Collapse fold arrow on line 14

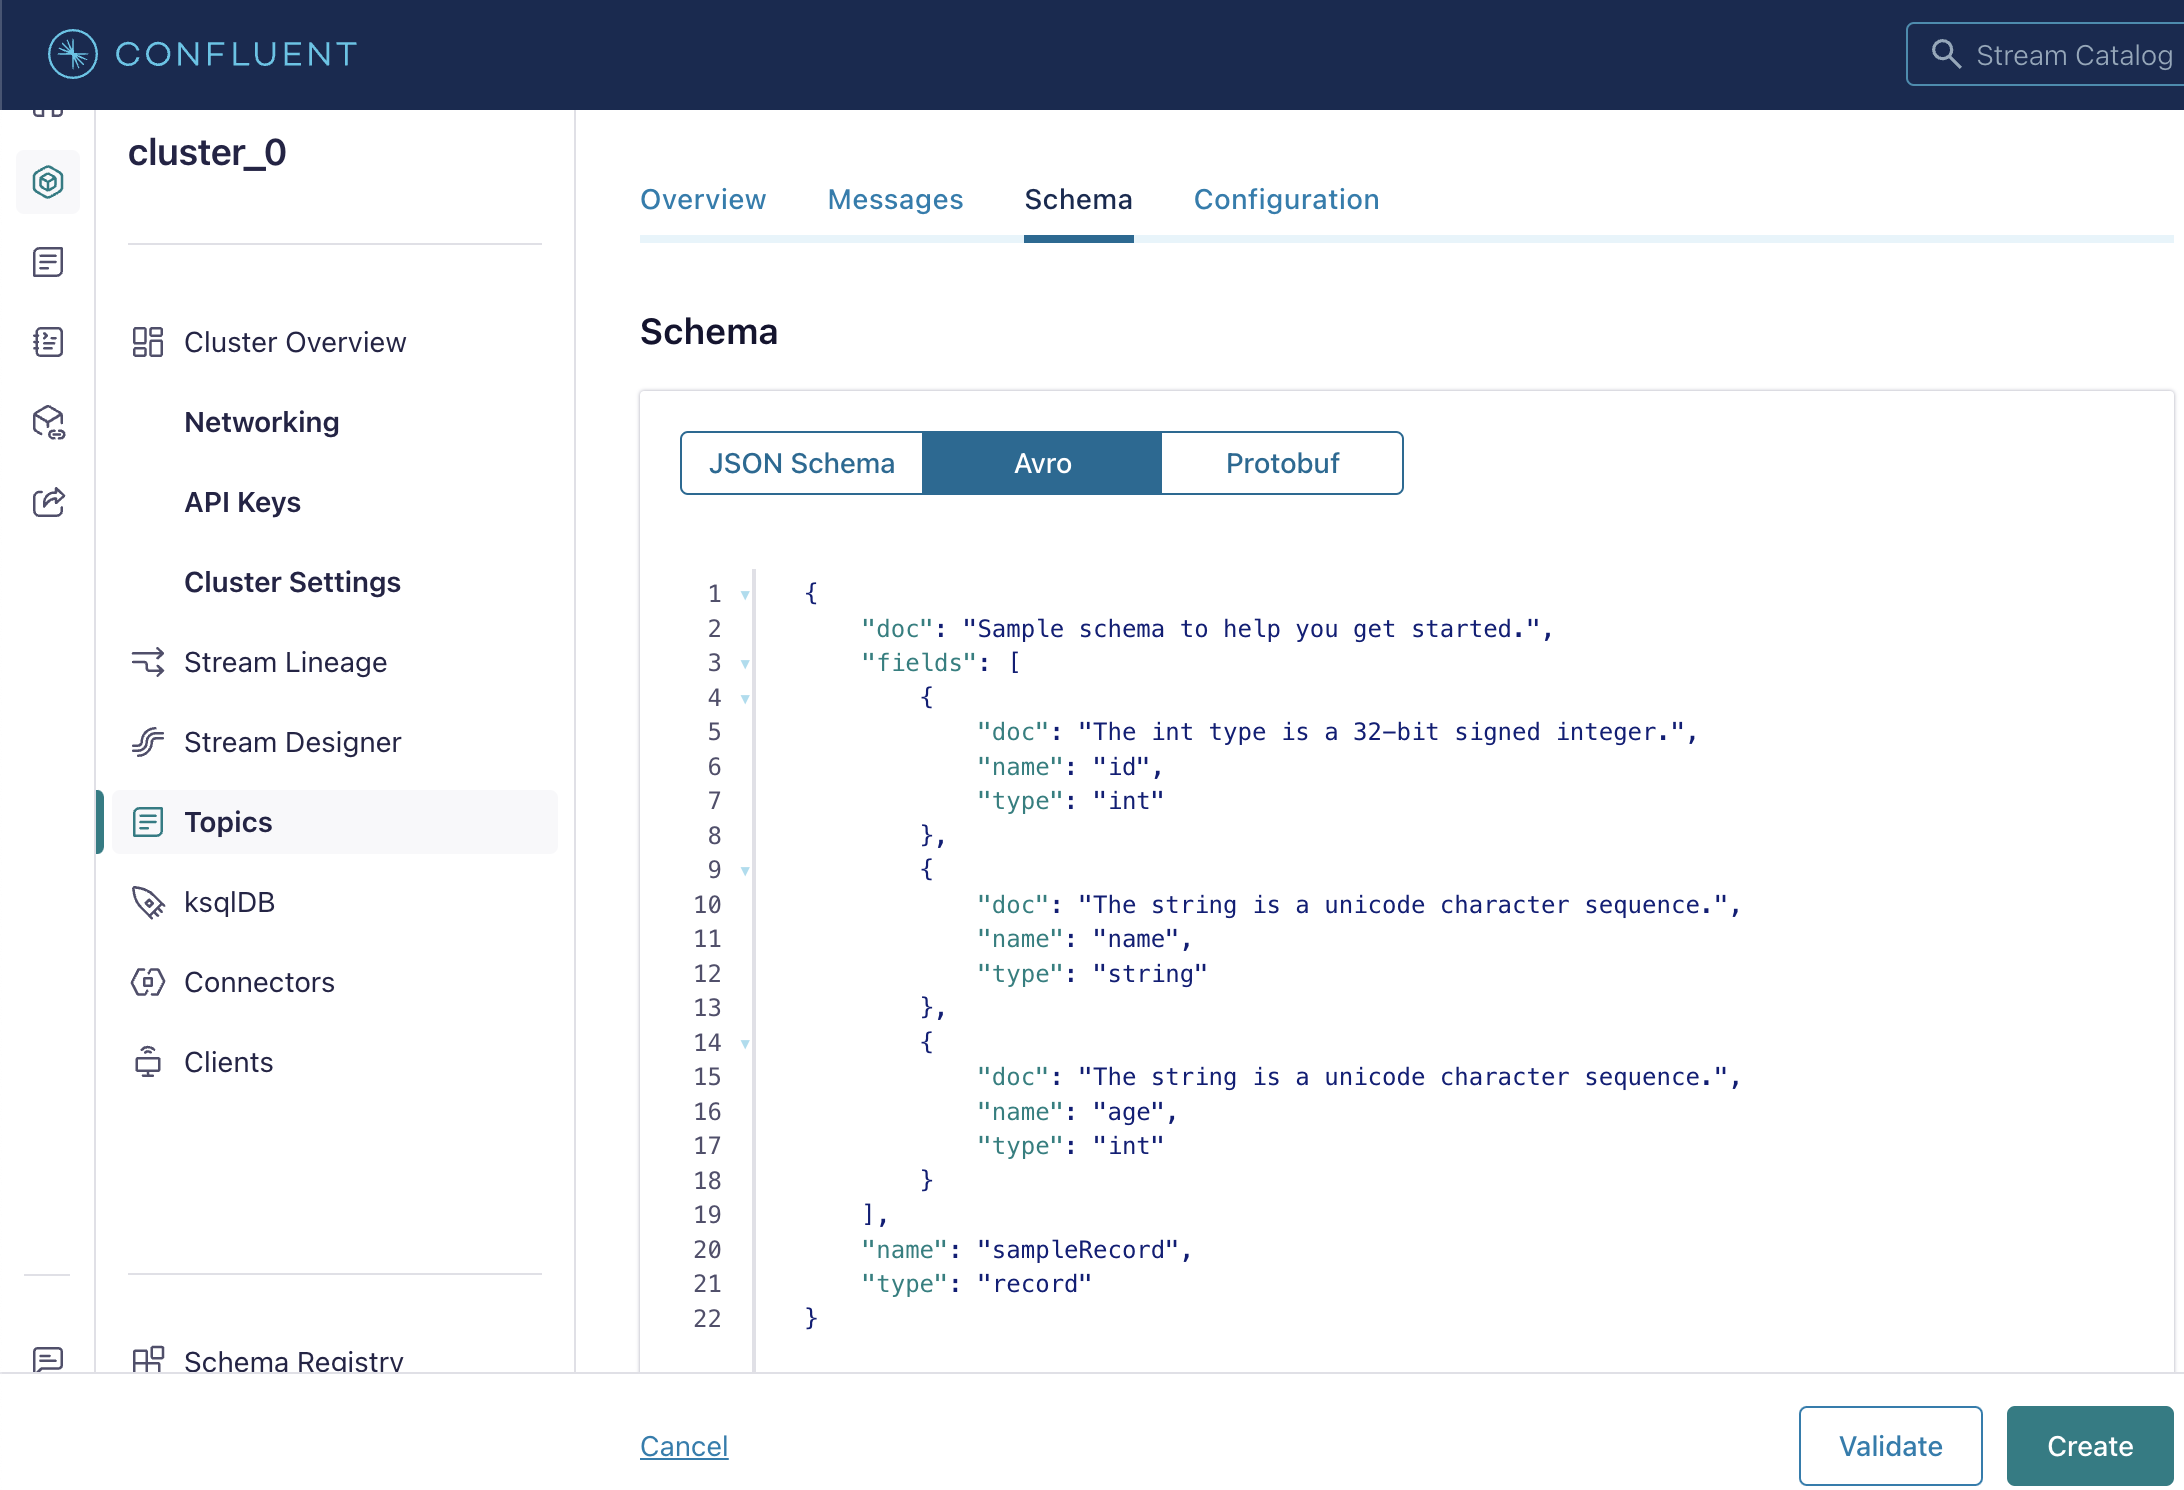point(745,1044)
